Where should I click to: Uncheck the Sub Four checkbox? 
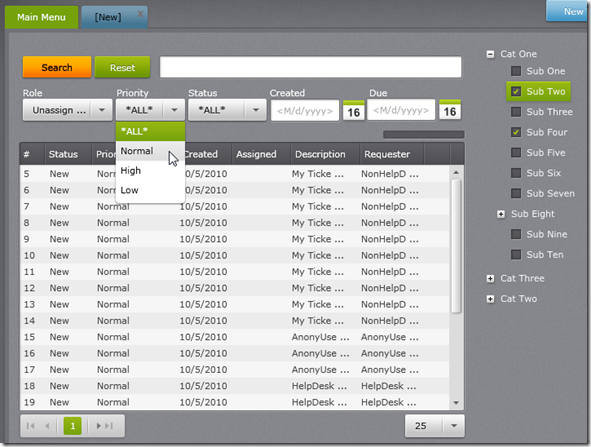(516, 132)
